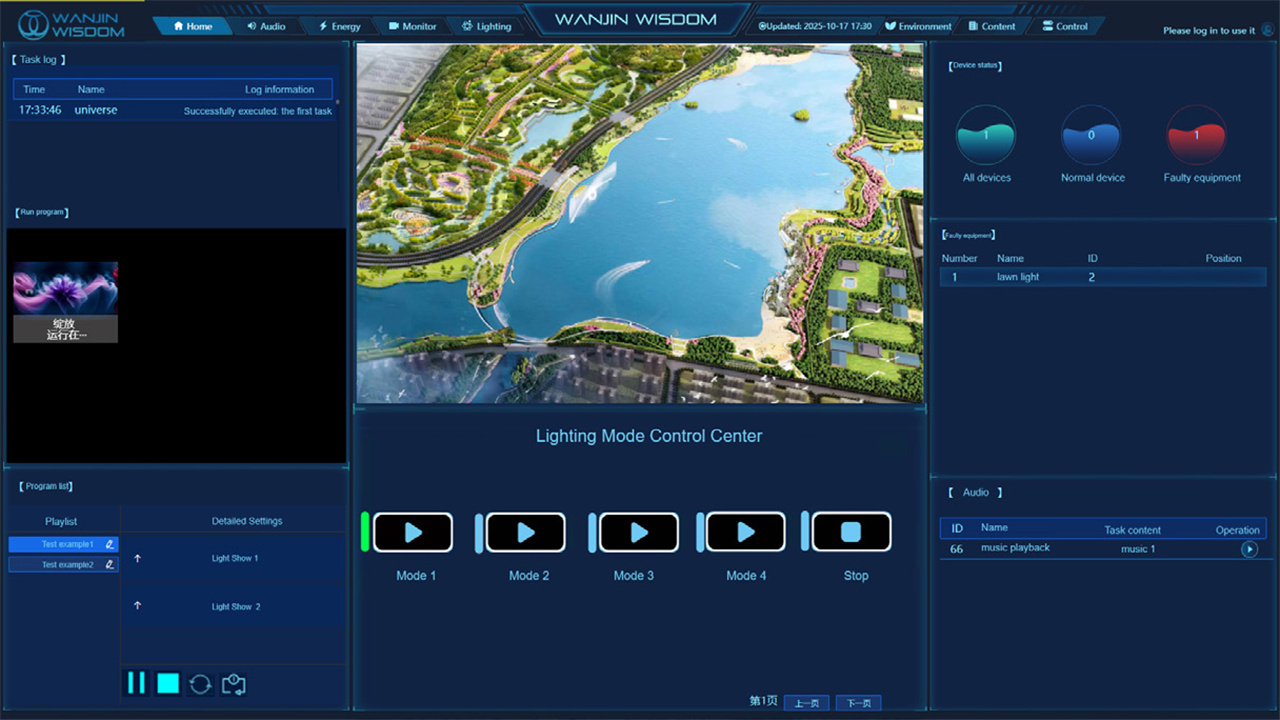Edit Test example1 using its pencil icon
Image resolution: width=1280 pixels, height=720 pixels.
tap(110, 544)
